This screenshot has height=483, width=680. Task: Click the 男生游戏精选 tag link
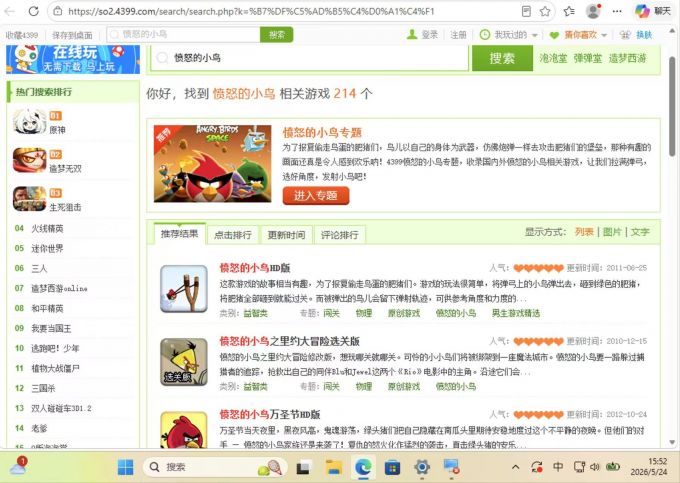coord(516,313)
